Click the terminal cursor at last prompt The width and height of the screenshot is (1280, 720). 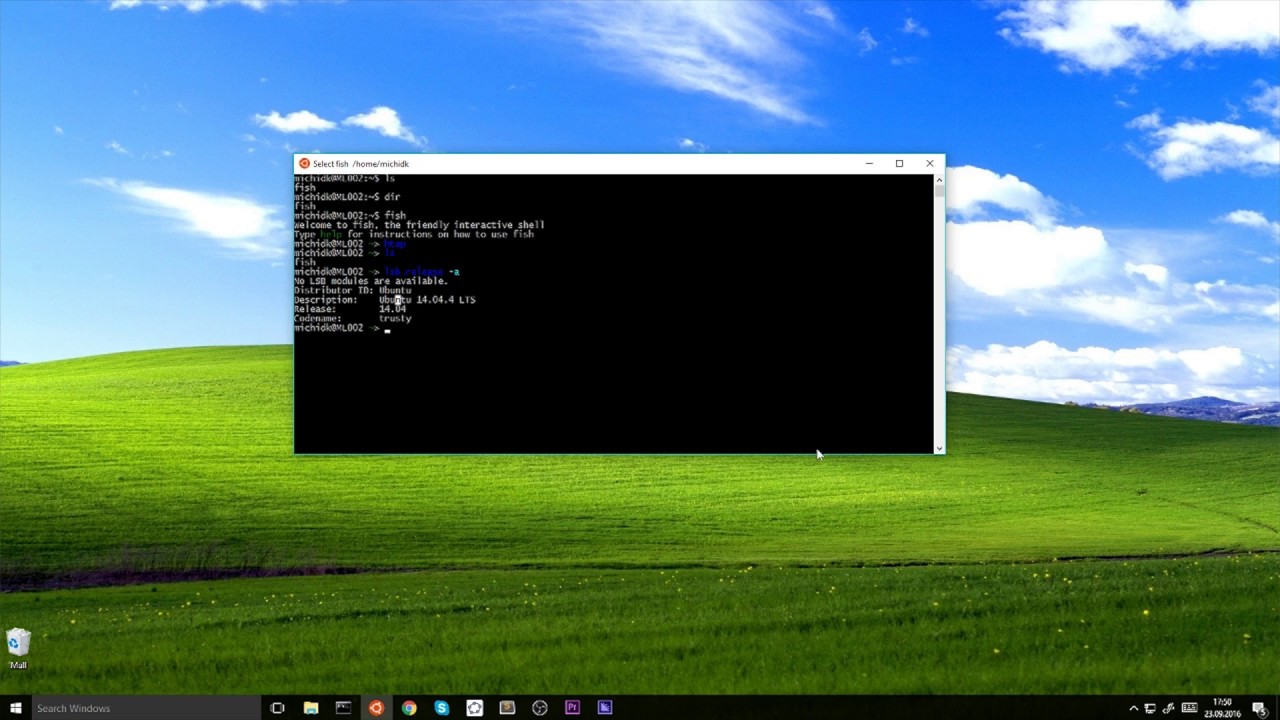[x=387, y=329]
